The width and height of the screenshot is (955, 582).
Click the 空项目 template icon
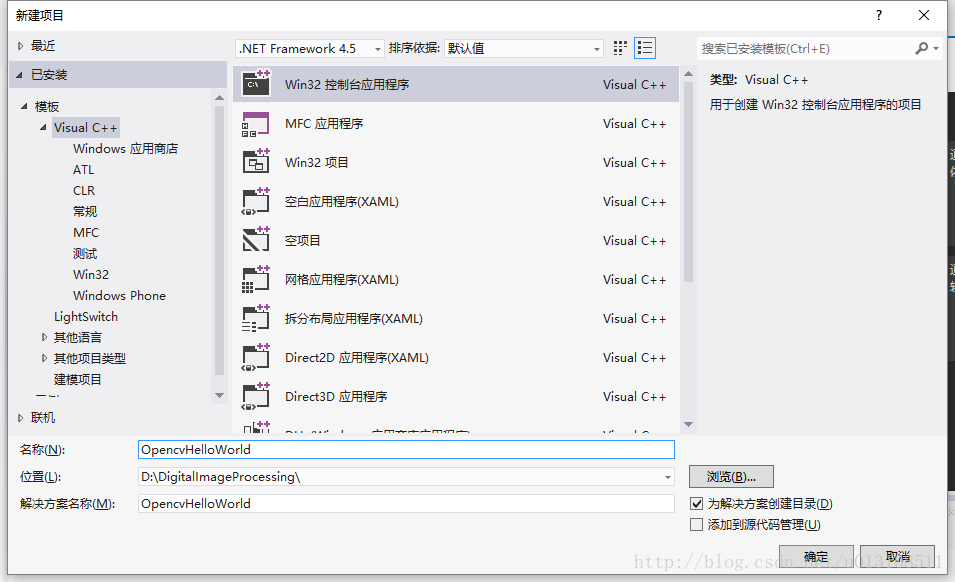(x=256, y=240)
